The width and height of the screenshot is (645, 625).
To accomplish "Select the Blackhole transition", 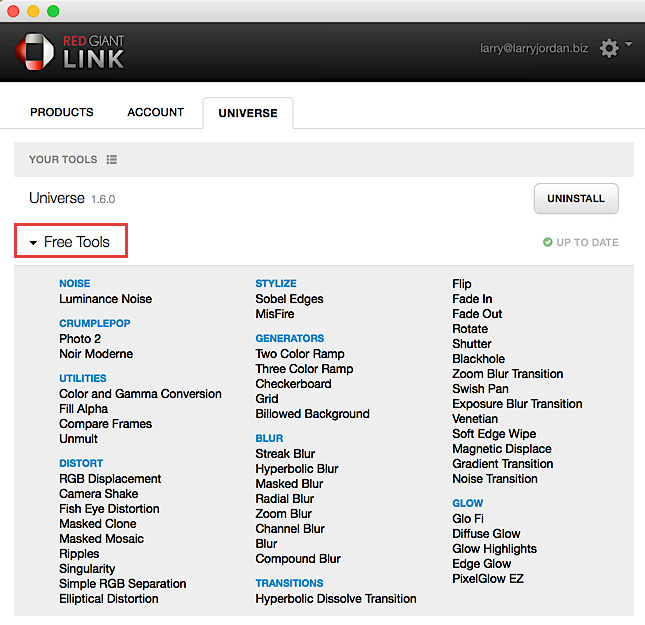I will click(478, 359).
